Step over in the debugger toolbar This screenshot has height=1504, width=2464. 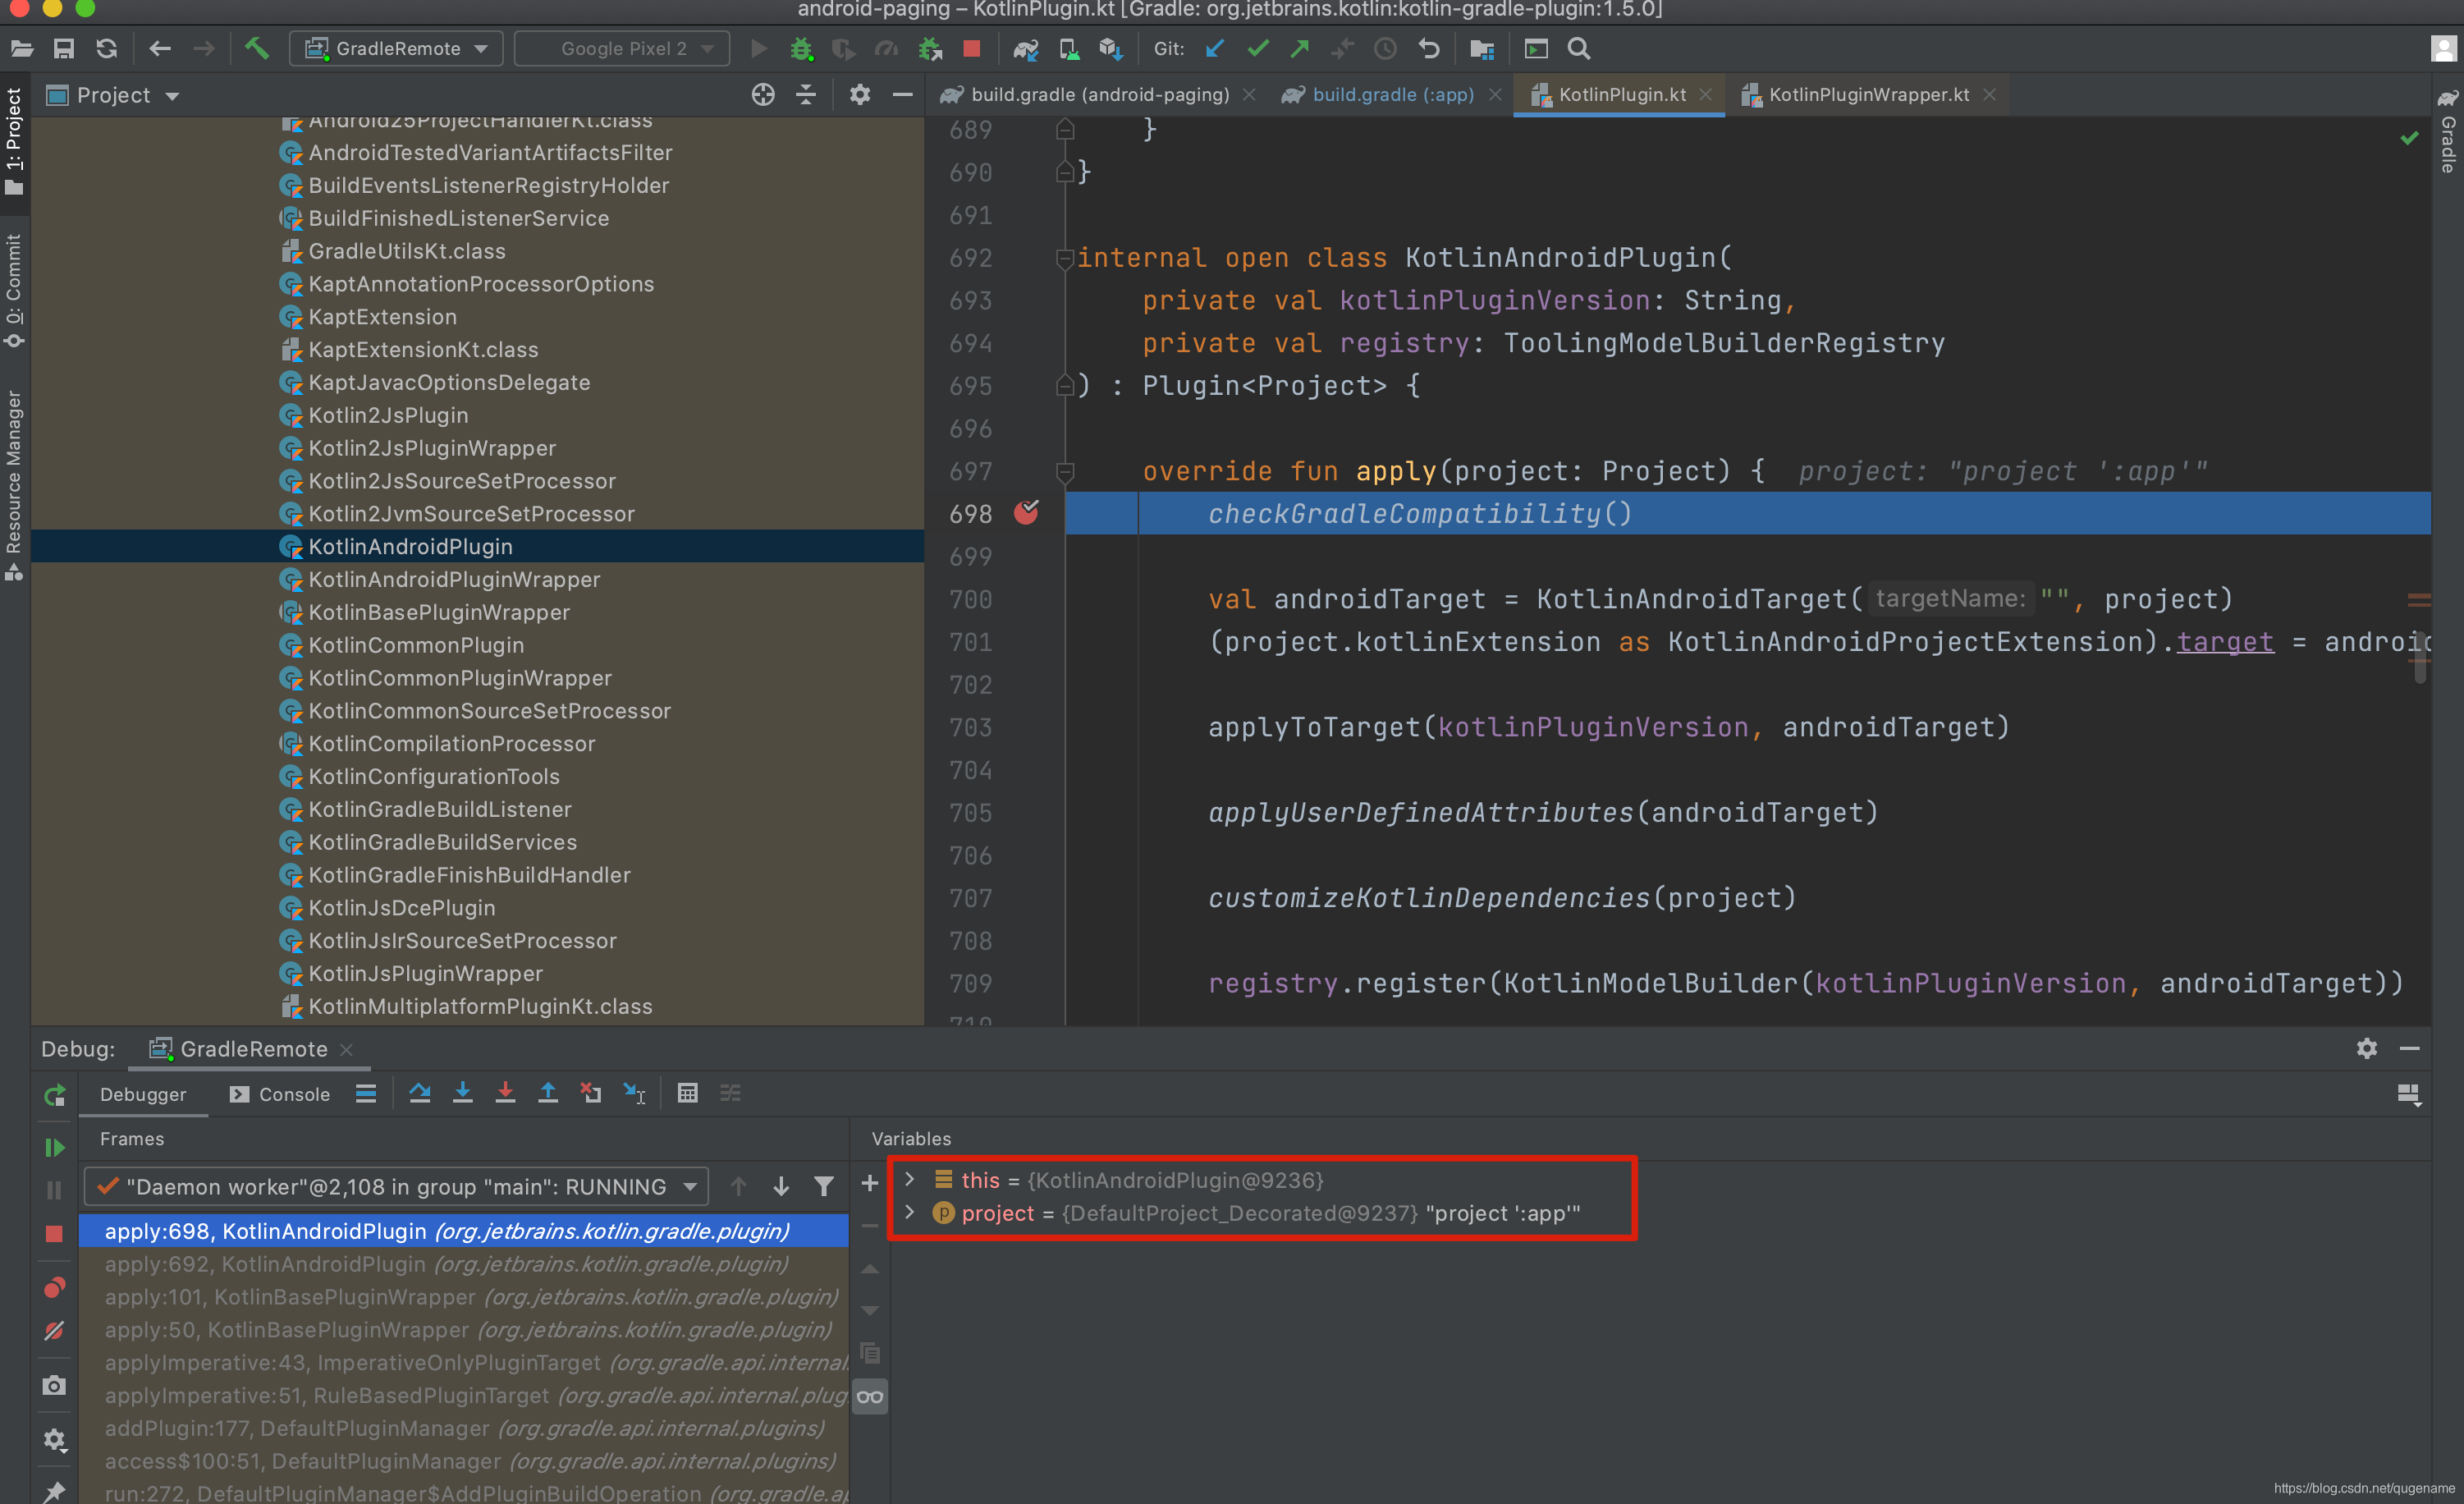pos(420,1094)
